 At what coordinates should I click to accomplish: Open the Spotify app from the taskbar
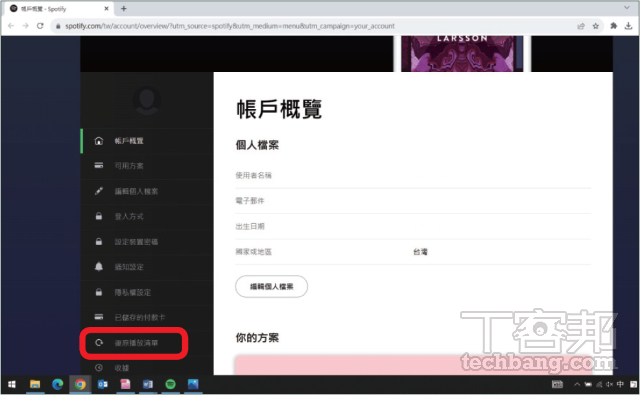click(x=171, y=384)
